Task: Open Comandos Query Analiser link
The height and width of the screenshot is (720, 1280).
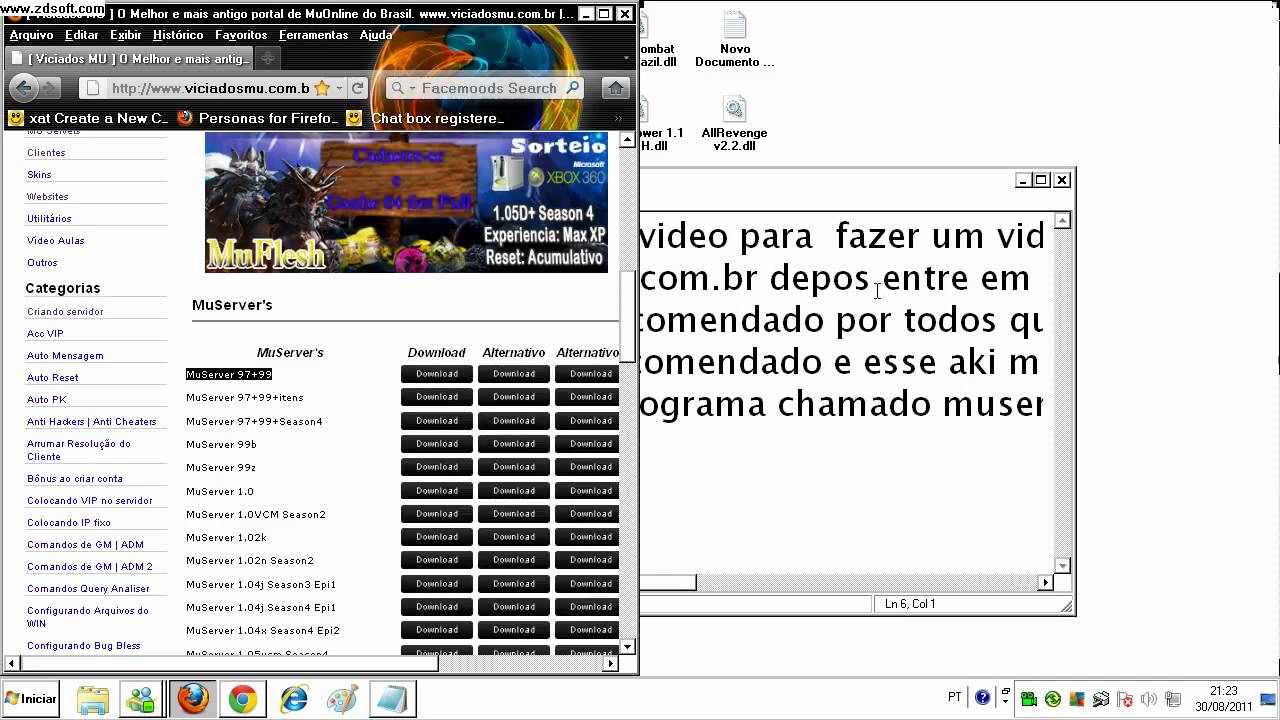Action: 88,589
